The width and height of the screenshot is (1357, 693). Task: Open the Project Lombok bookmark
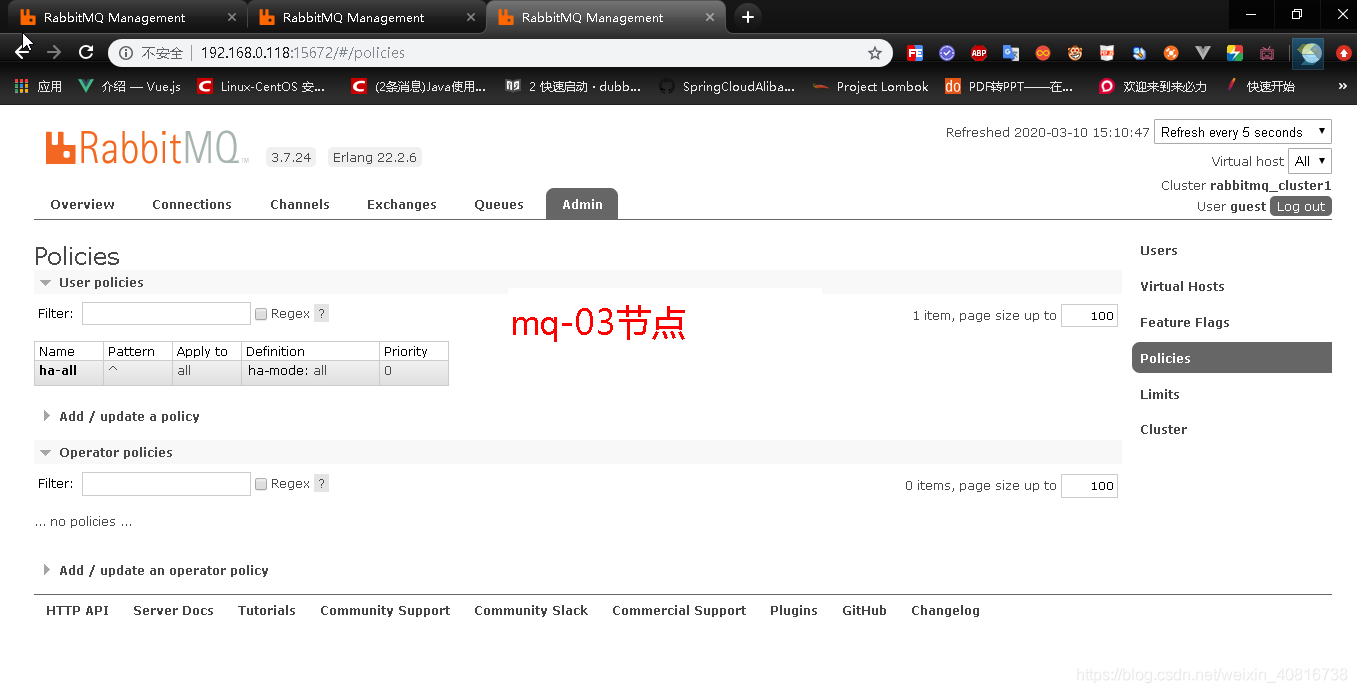tap(871, 87)
